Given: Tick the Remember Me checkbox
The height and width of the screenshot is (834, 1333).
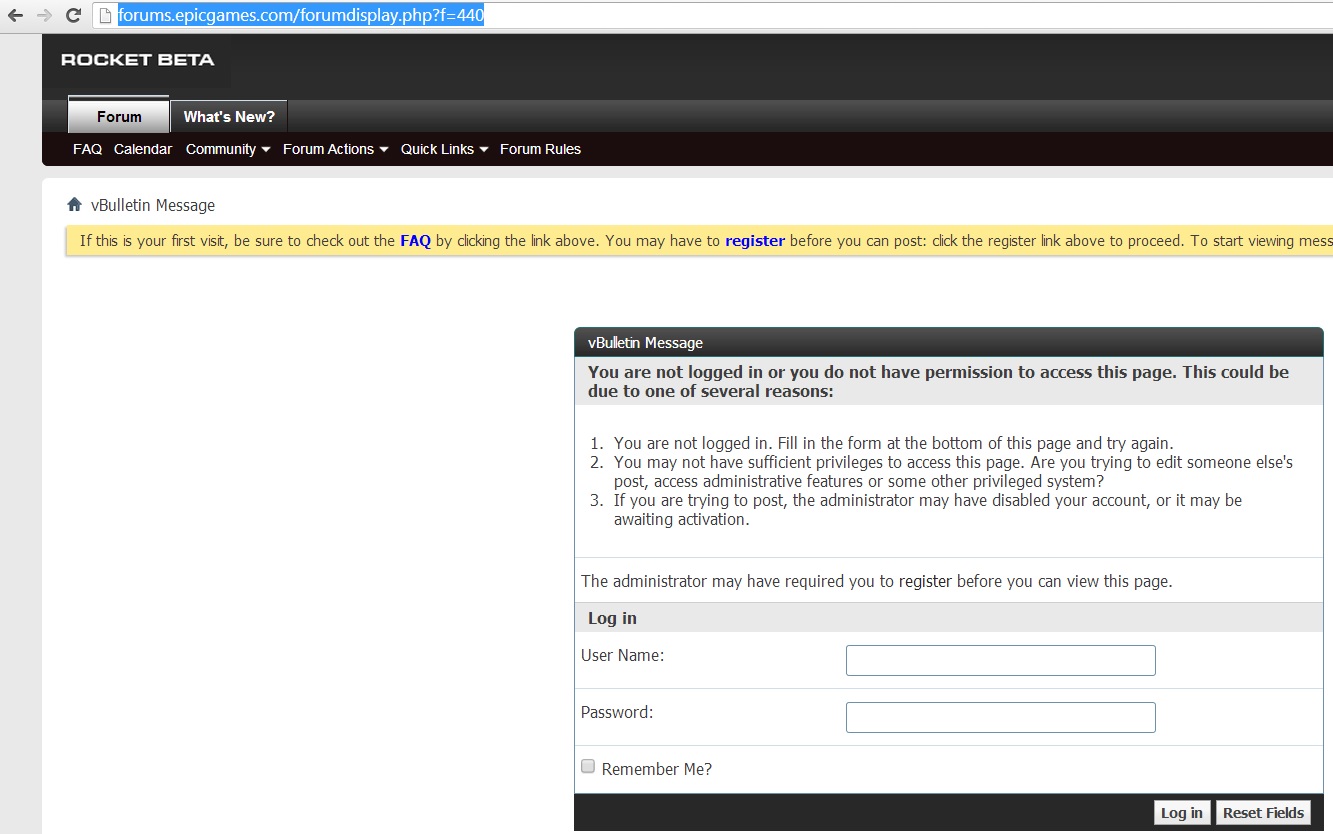Looking at the screenshot, I should pyautogui.click(x=588, y=767).
